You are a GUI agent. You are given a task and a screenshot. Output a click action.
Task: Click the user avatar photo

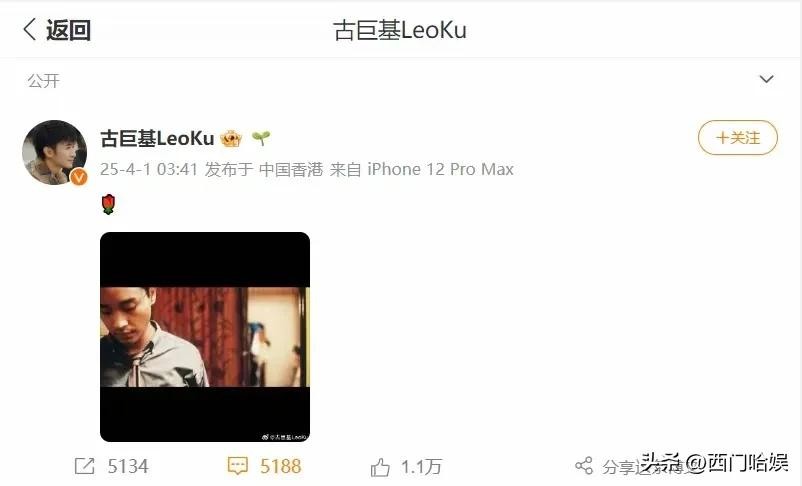(54, 152)
